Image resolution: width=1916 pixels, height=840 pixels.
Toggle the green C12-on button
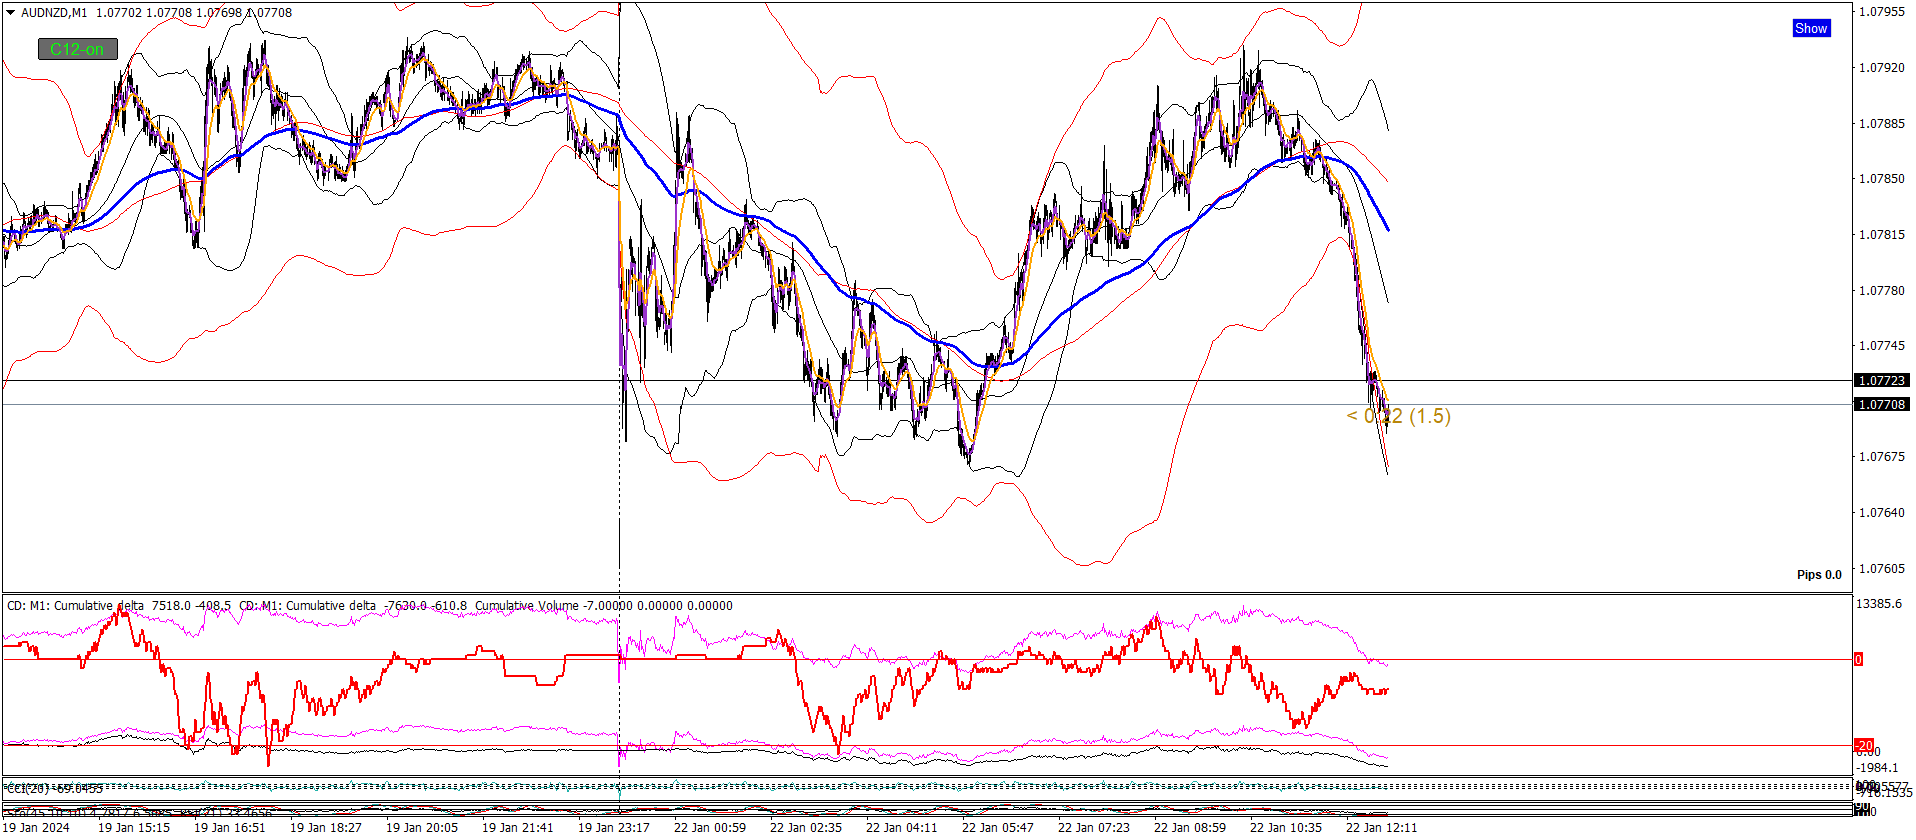point(78,49)
